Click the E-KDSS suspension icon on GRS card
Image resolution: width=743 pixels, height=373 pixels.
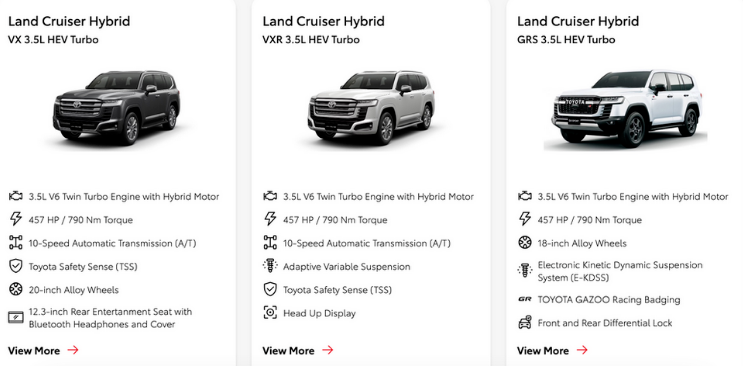(x=525, y=271)
